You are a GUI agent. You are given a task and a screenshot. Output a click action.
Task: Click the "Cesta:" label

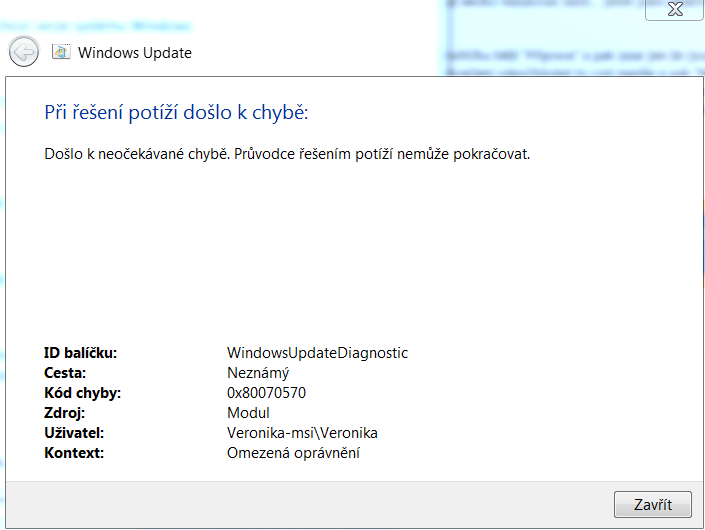point(65,373)
